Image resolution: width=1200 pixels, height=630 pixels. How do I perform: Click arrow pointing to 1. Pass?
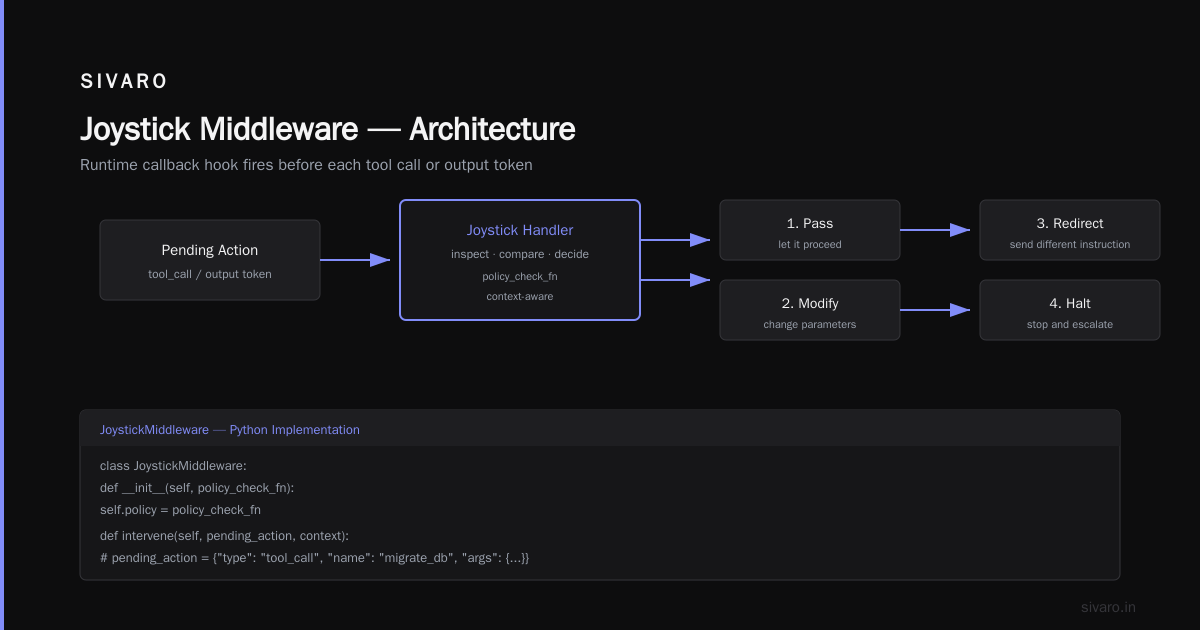675,240
